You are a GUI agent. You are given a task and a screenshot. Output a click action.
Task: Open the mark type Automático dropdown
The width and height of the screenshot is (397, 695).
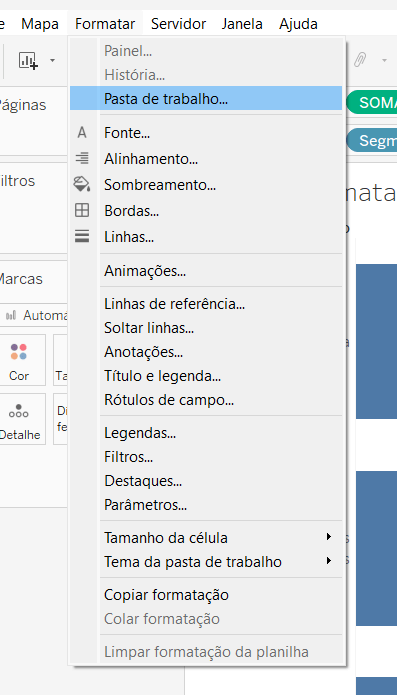point(35,315)
